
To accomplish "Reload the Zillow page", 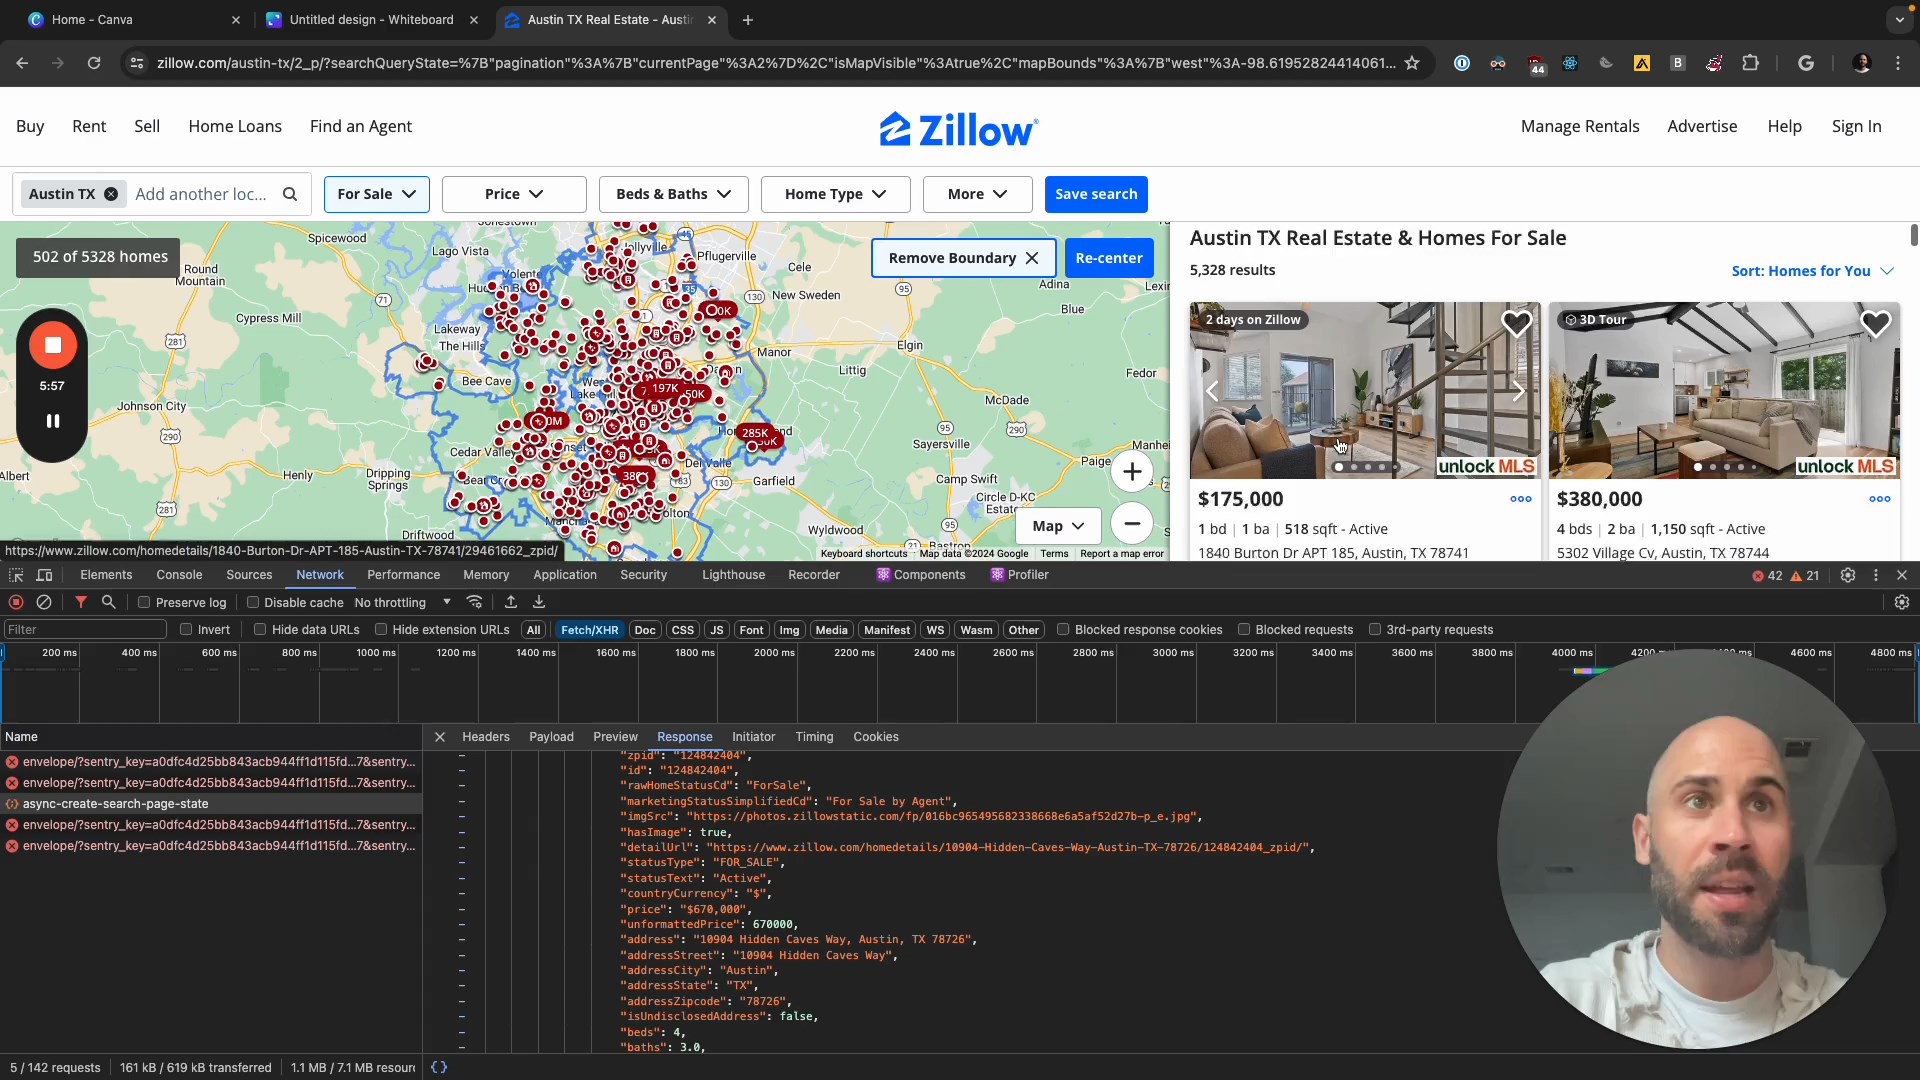I will (94, 63).
